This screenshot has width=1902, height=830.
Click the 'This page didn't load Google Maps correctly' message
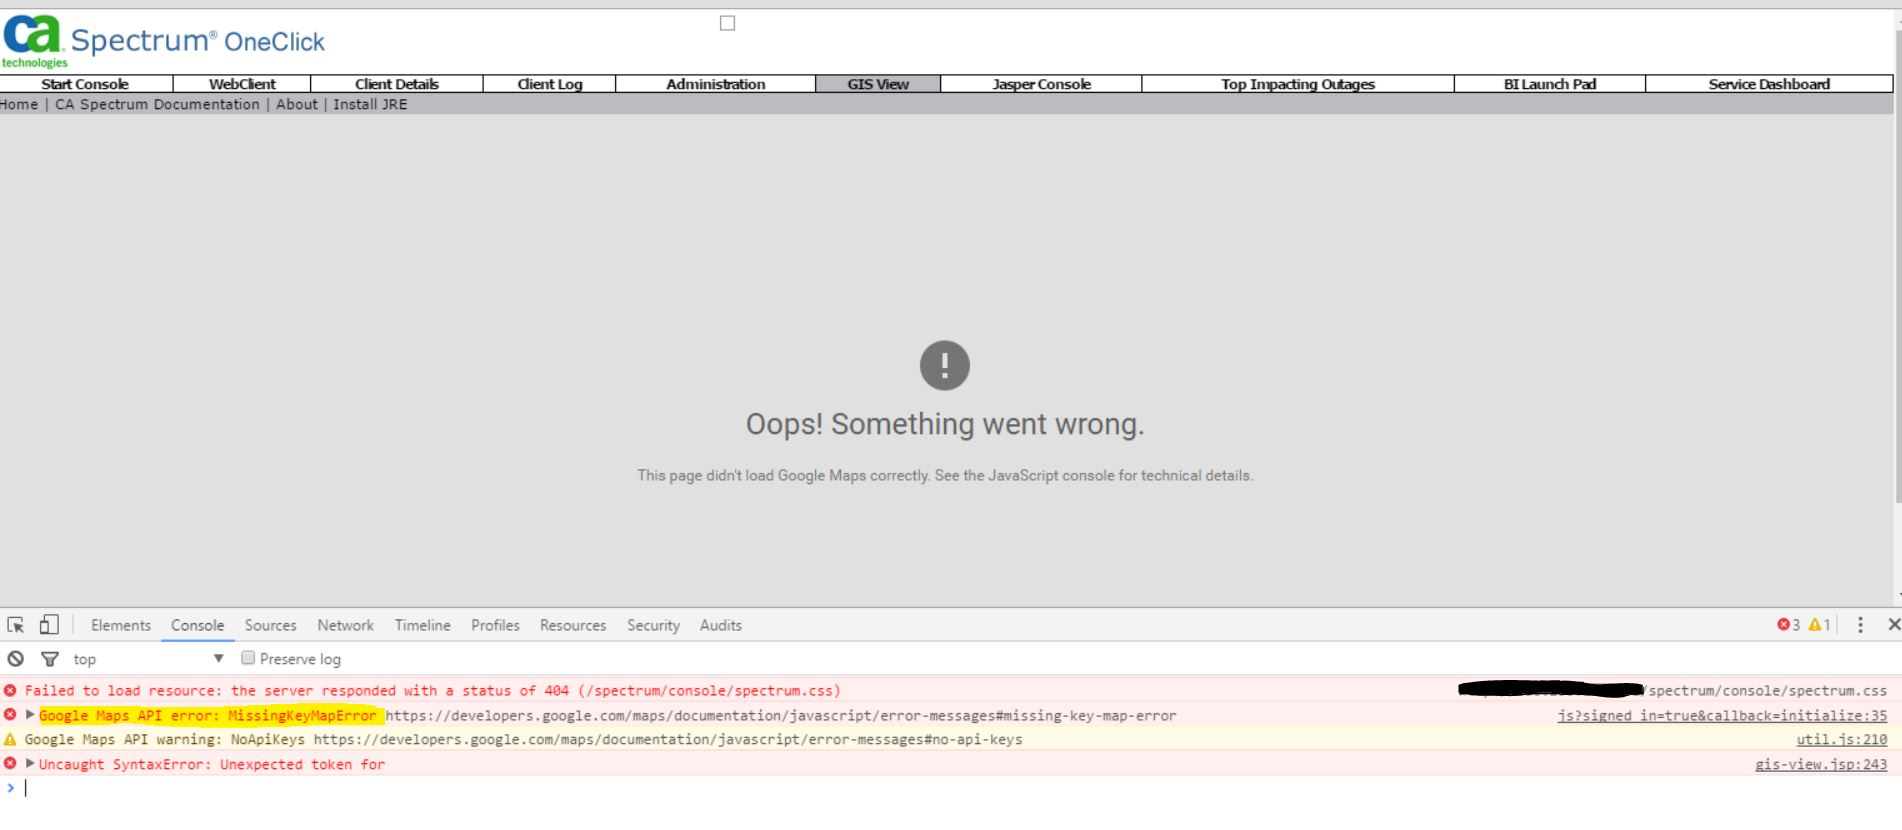pyautogui.click(x=945, y=475)
